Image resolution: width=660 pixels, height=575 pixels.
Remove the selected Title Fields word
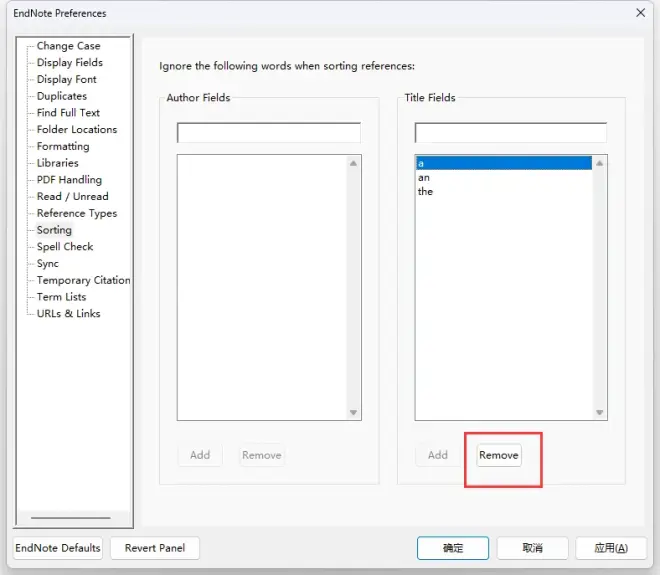tap(499, 455)
